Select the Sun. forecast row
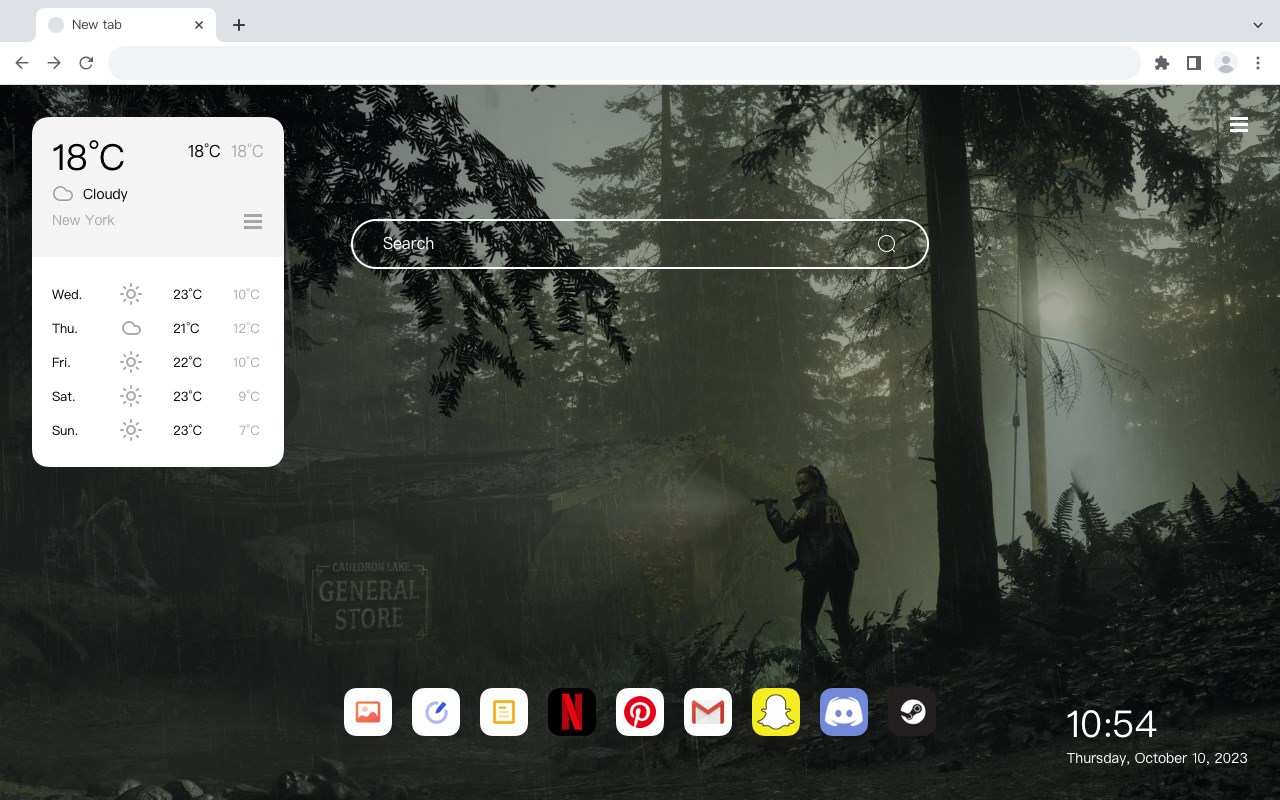 point(157,430)
